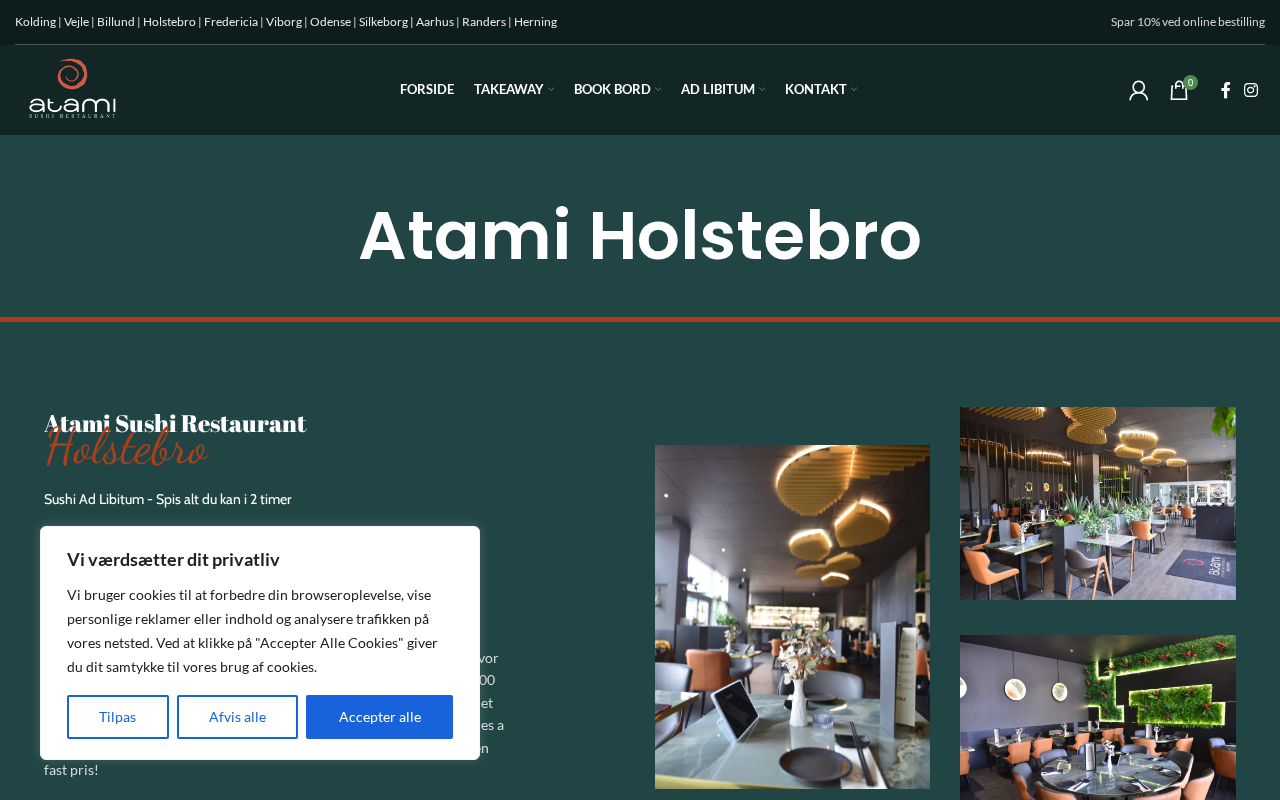Open the Ad Libitum menu item
The height and width of the screenshot is (800, 1280).
(x=718, y=90)
